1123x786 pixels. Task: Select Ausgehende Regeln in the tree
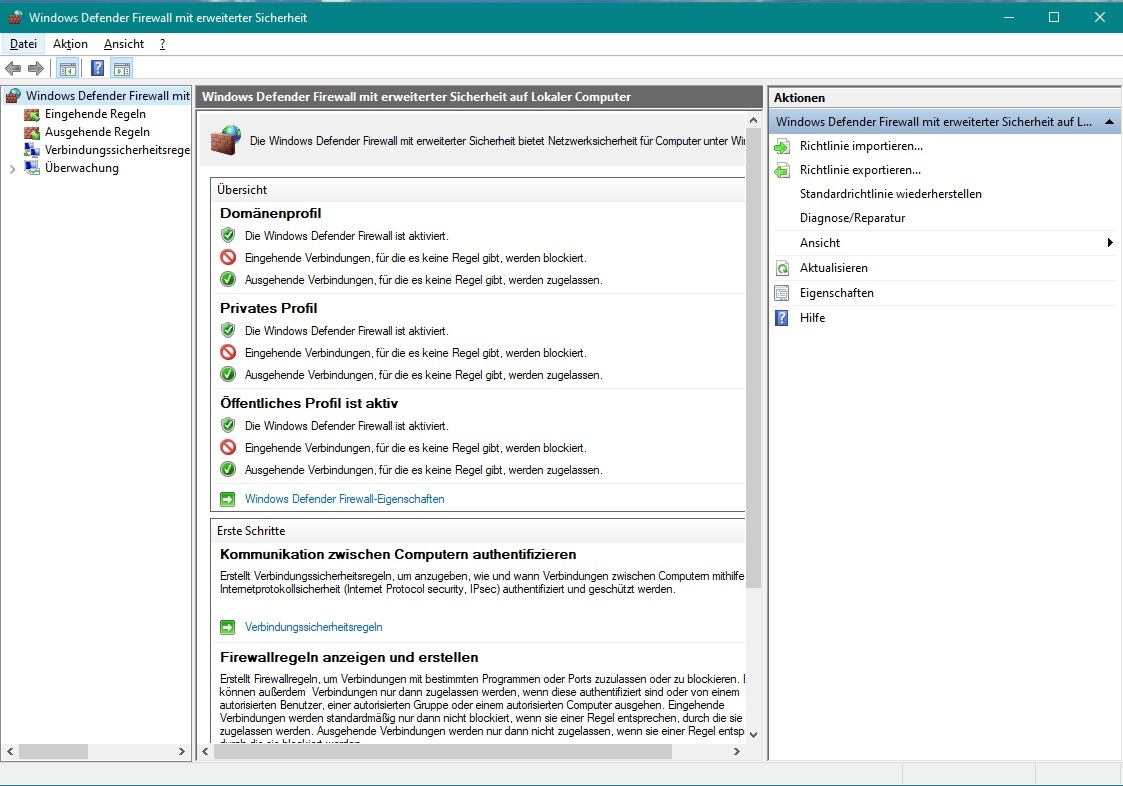tap(97, 132)
